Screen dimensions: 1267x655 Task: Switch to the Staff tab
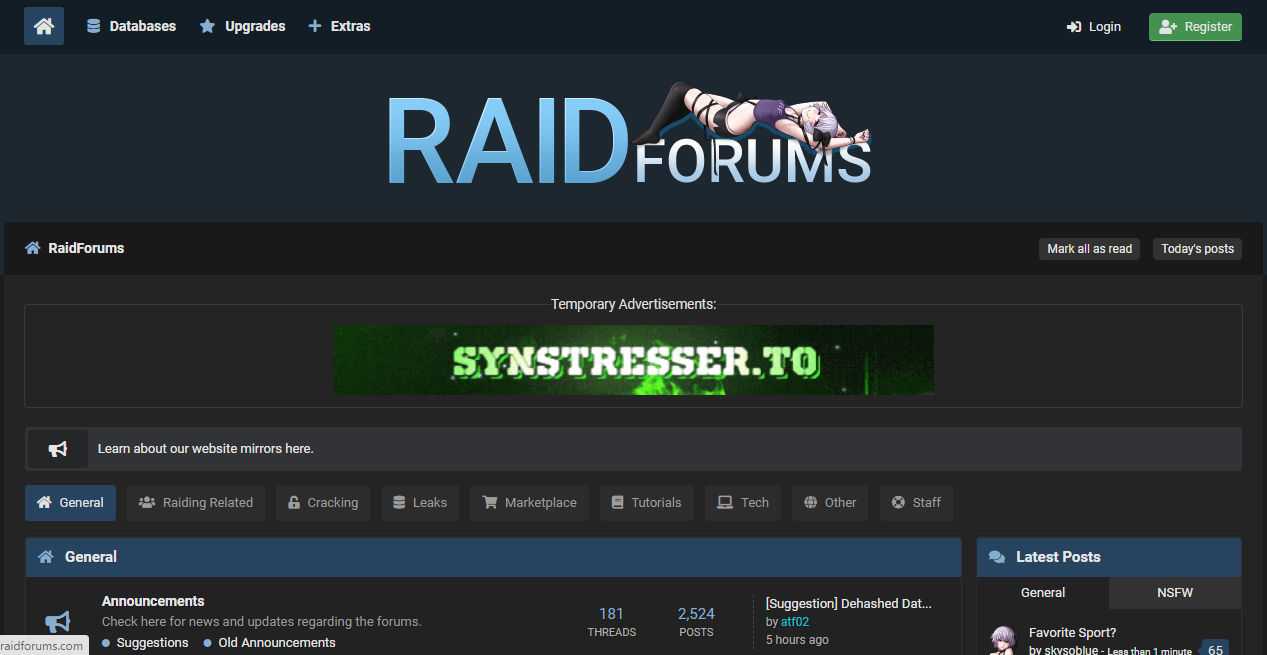click(x=916, y=503)
